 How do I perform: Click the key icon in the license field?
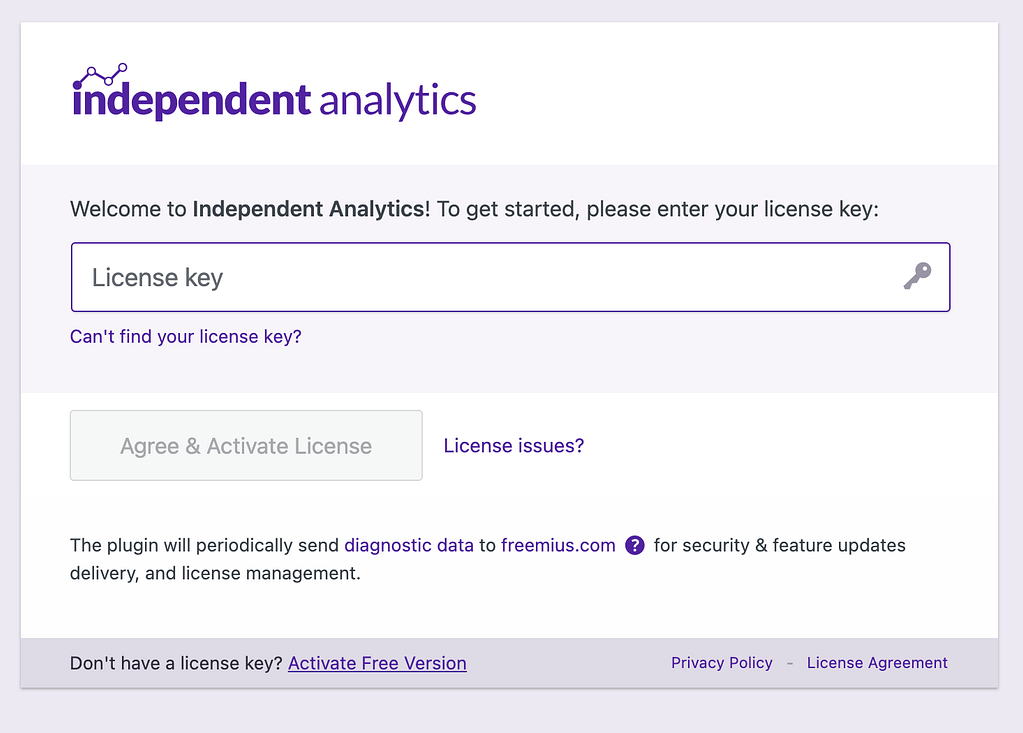pos(916,276)
